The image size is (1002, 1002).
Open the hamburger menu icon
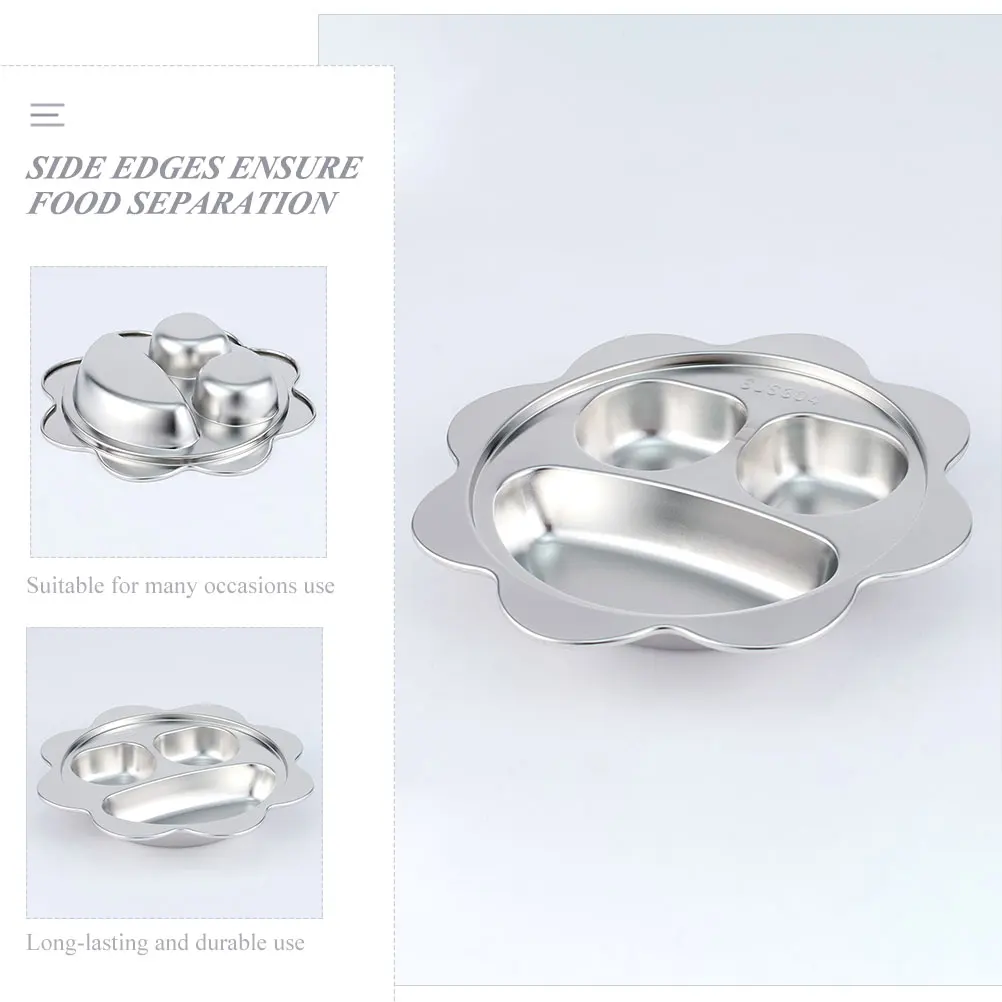click(x=47, y=115)
